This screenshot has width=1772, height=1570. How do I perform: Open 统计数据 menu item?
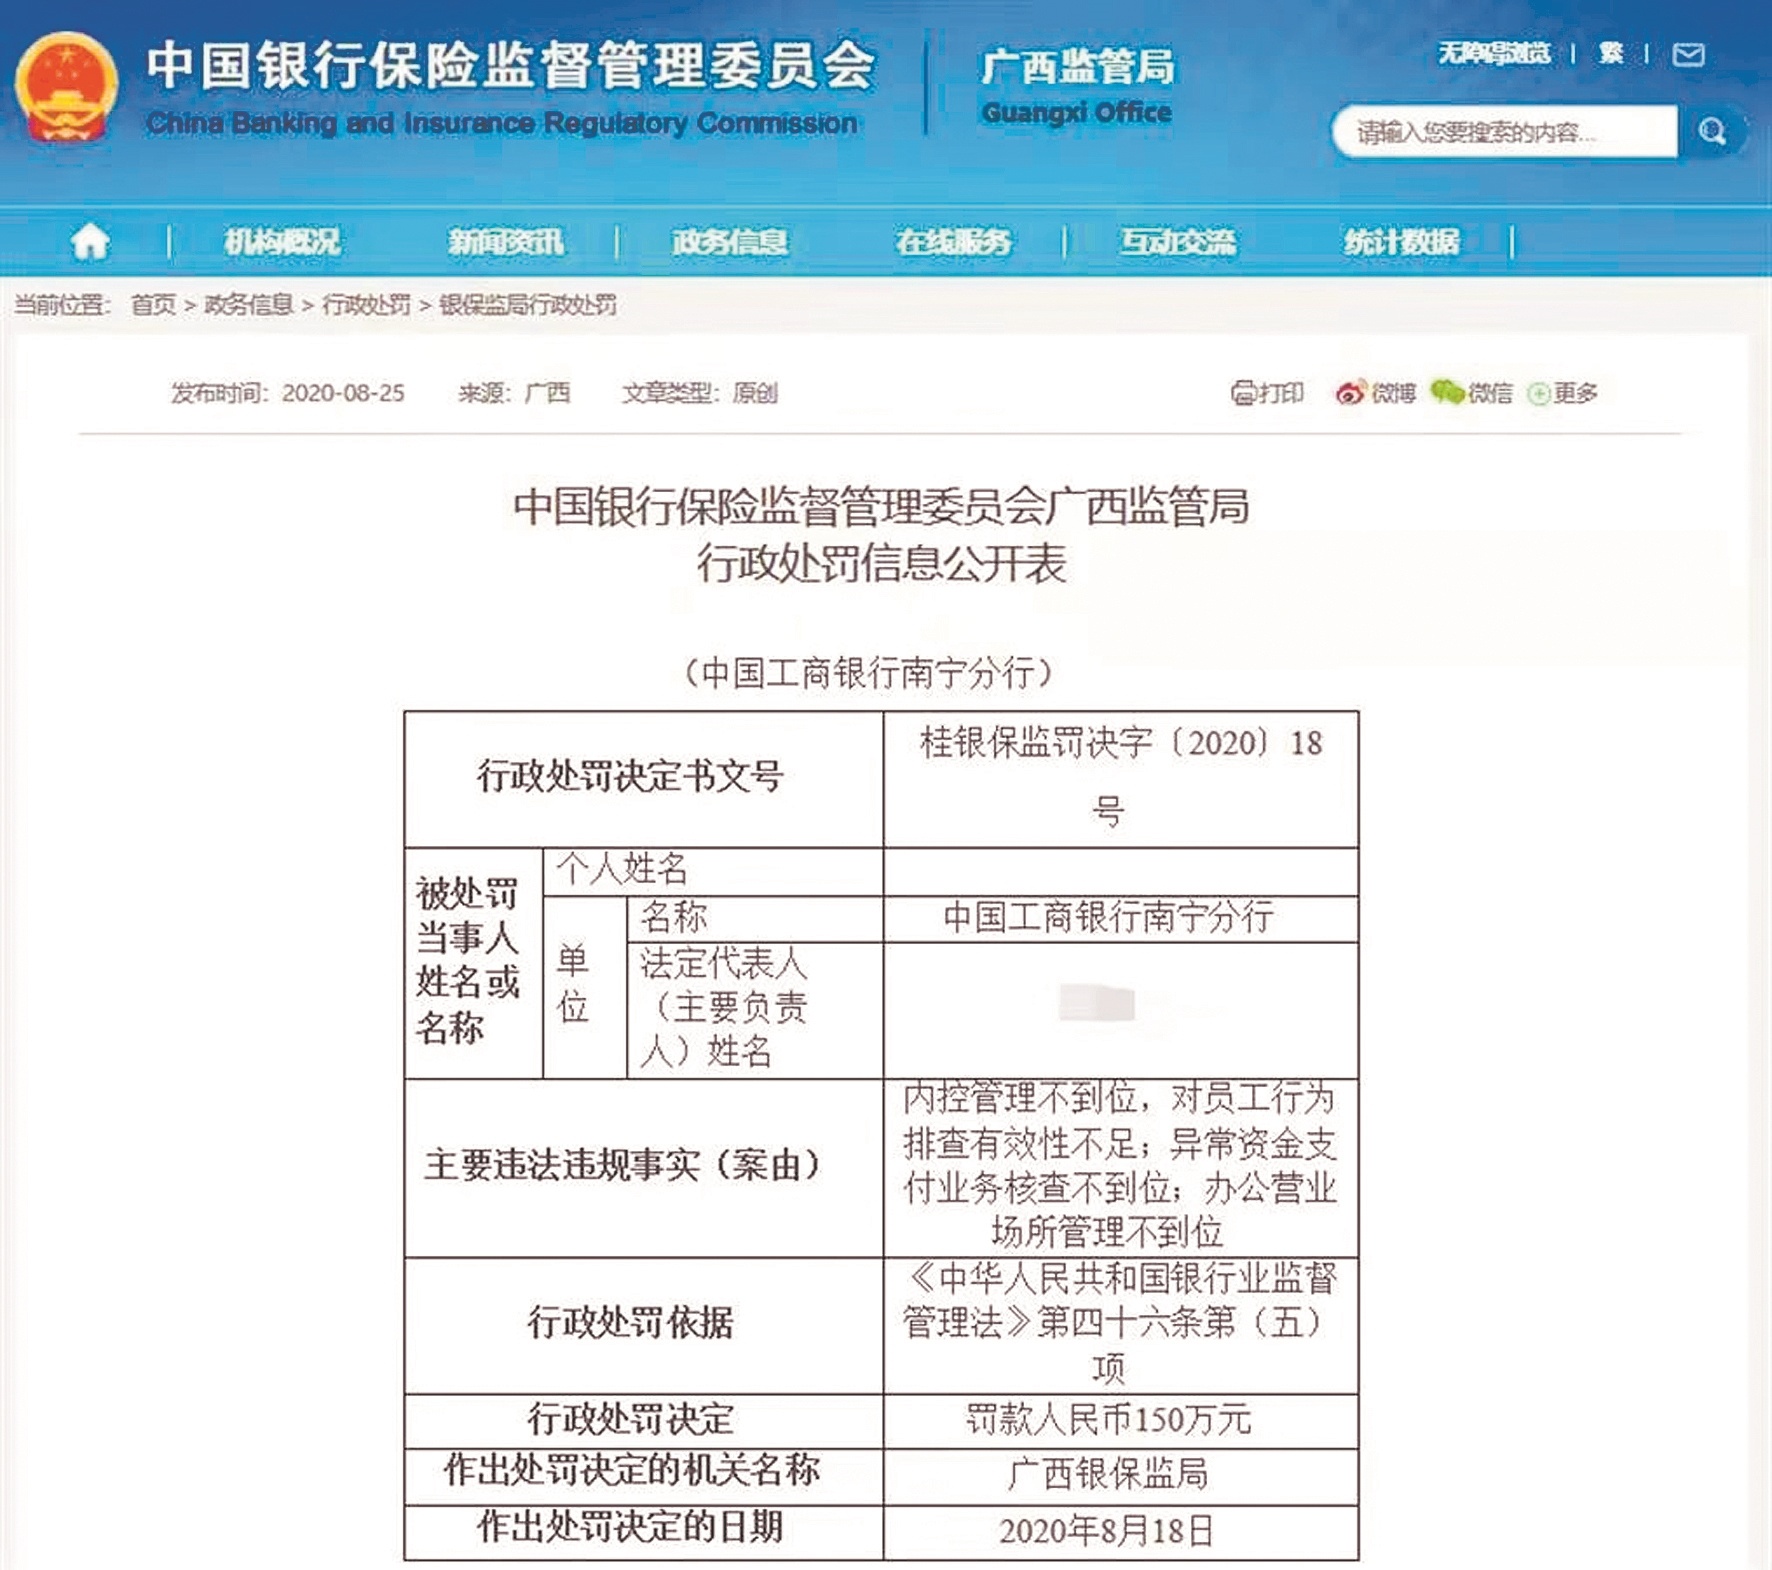[1401, 241]
